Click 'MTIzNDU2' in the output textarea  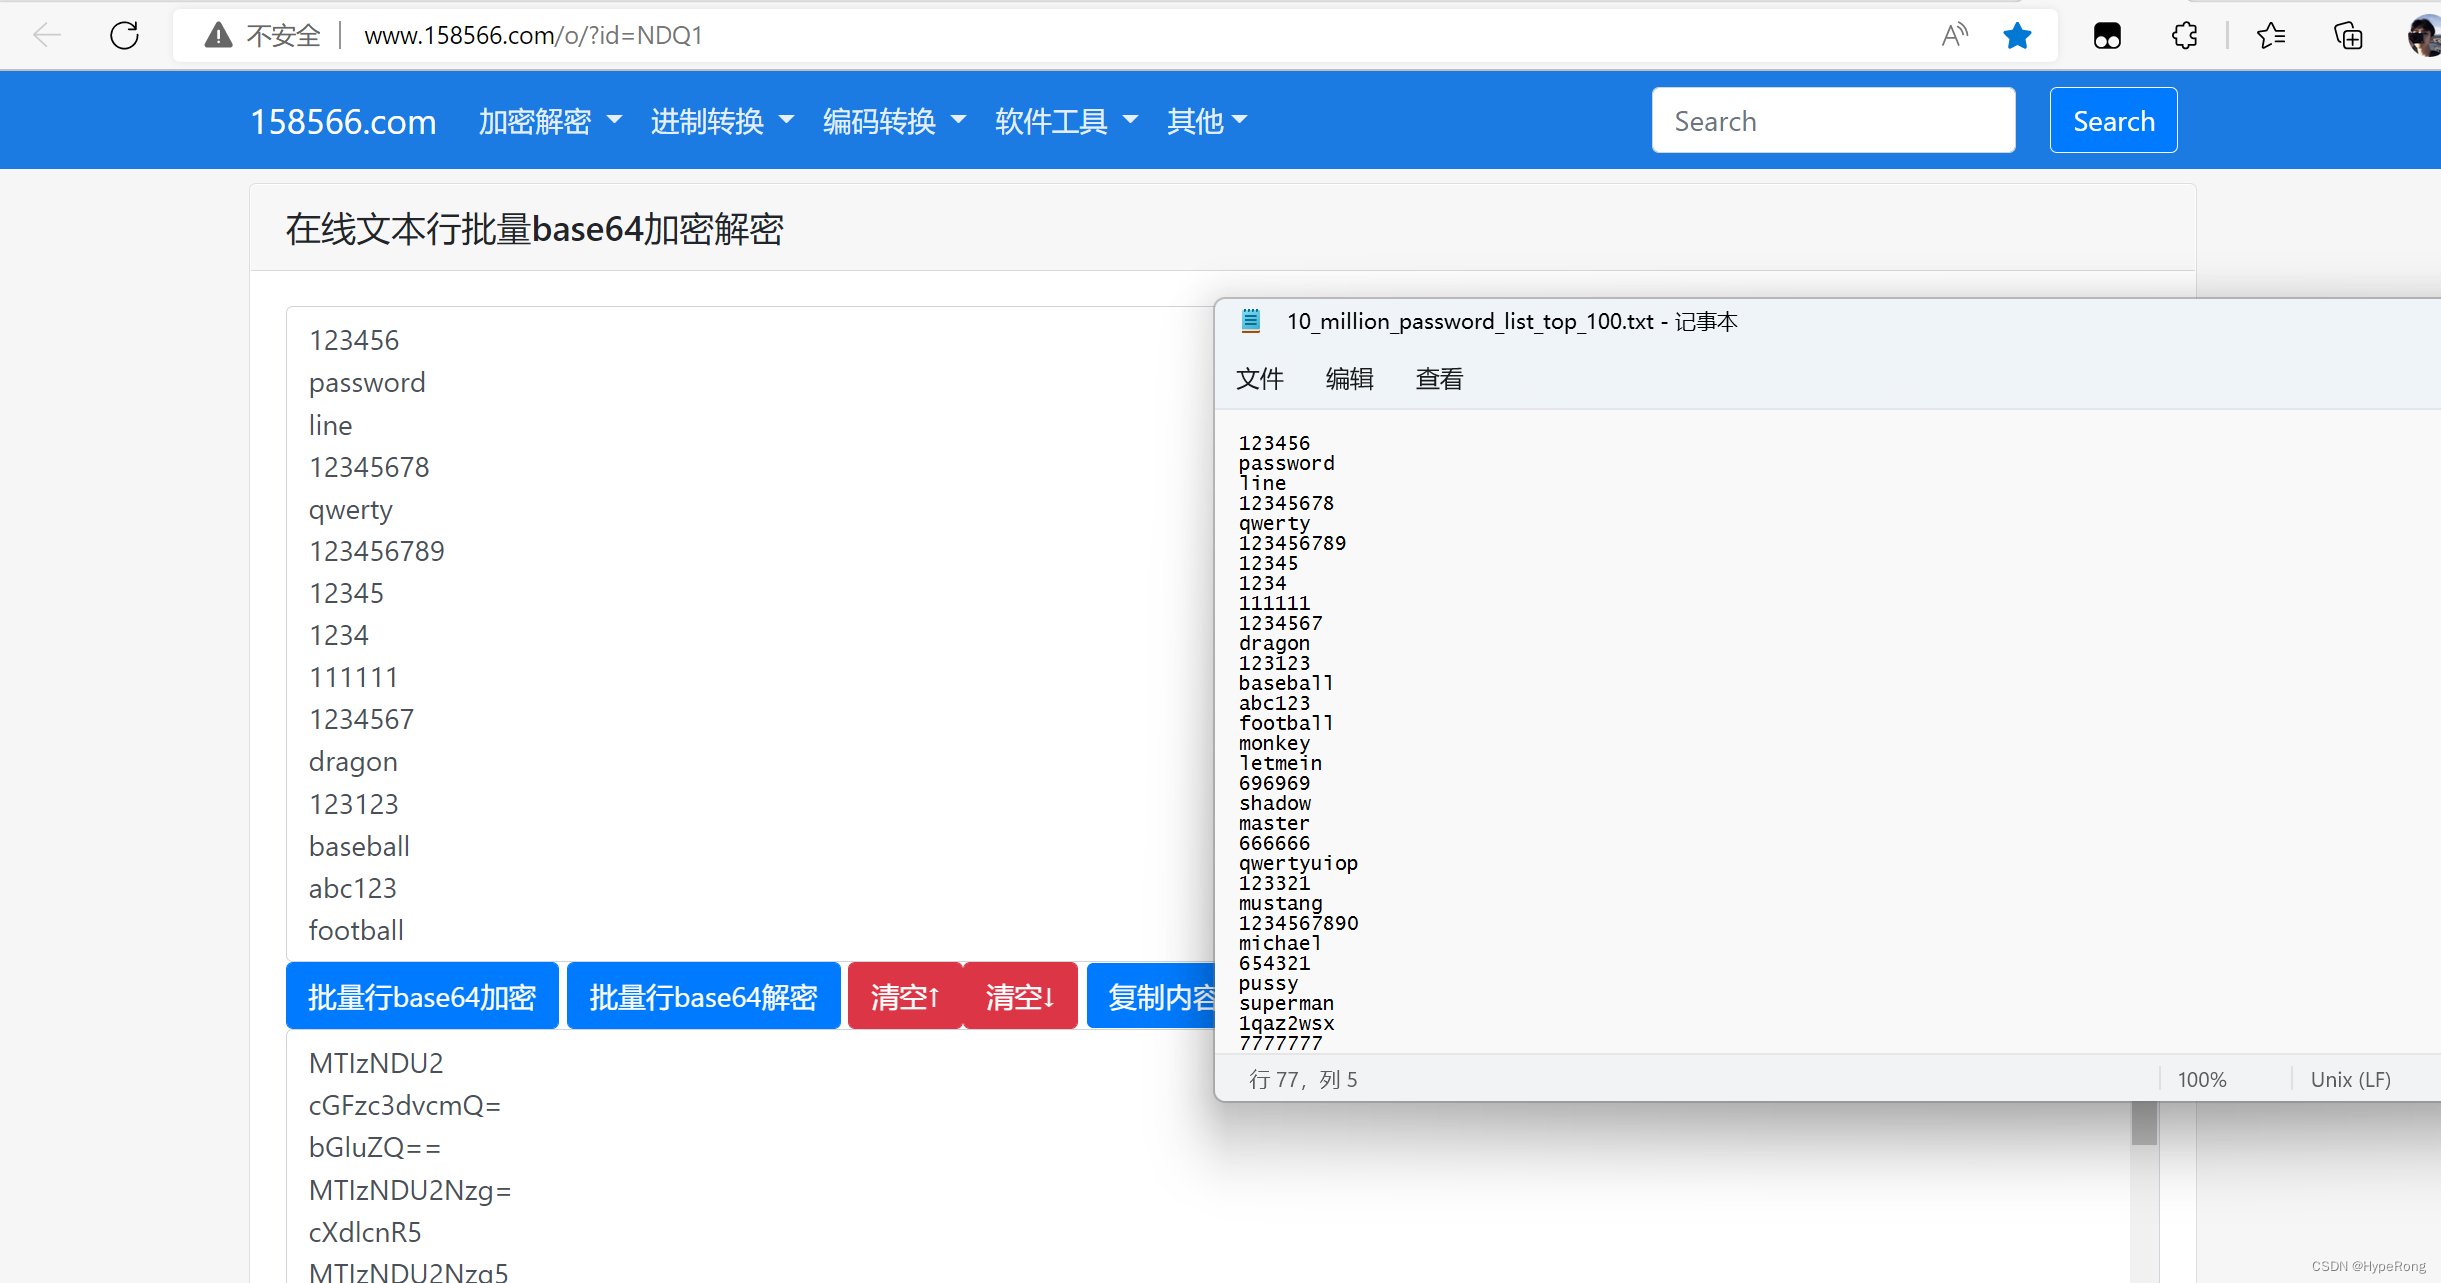(x=376, y=1063)
